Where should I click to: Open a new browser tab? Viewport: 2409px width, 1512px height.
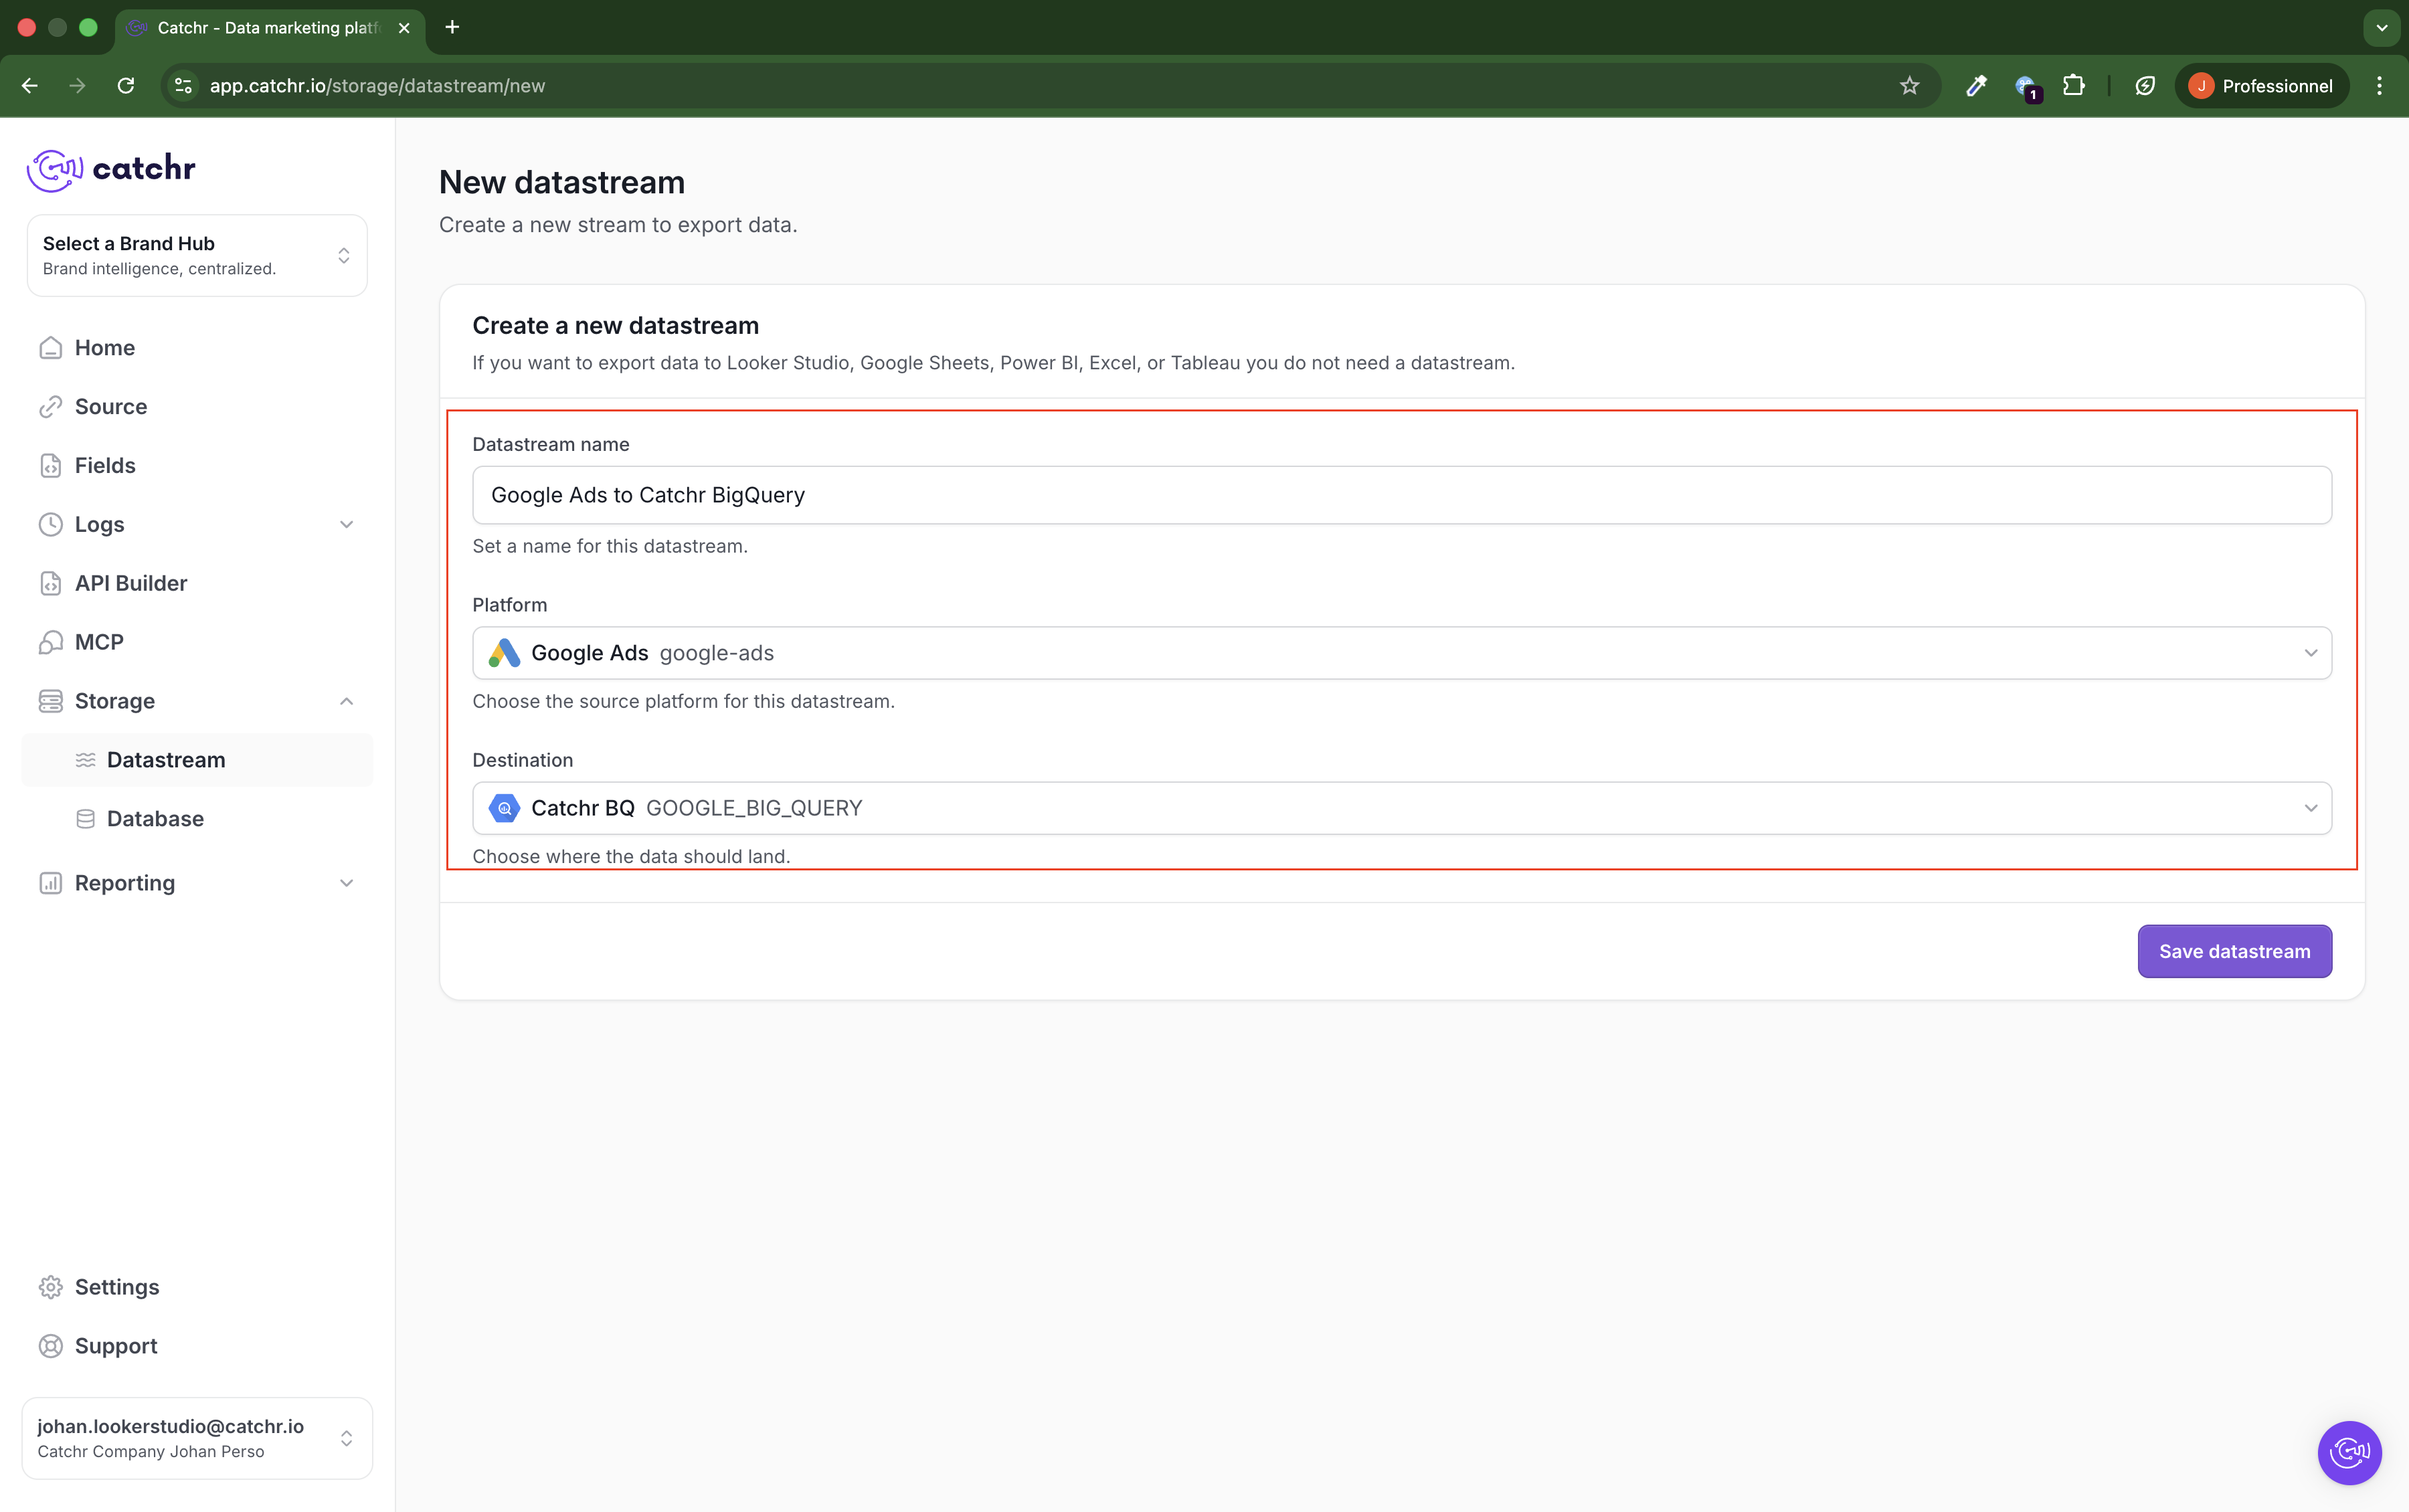[x=452, y=27]
